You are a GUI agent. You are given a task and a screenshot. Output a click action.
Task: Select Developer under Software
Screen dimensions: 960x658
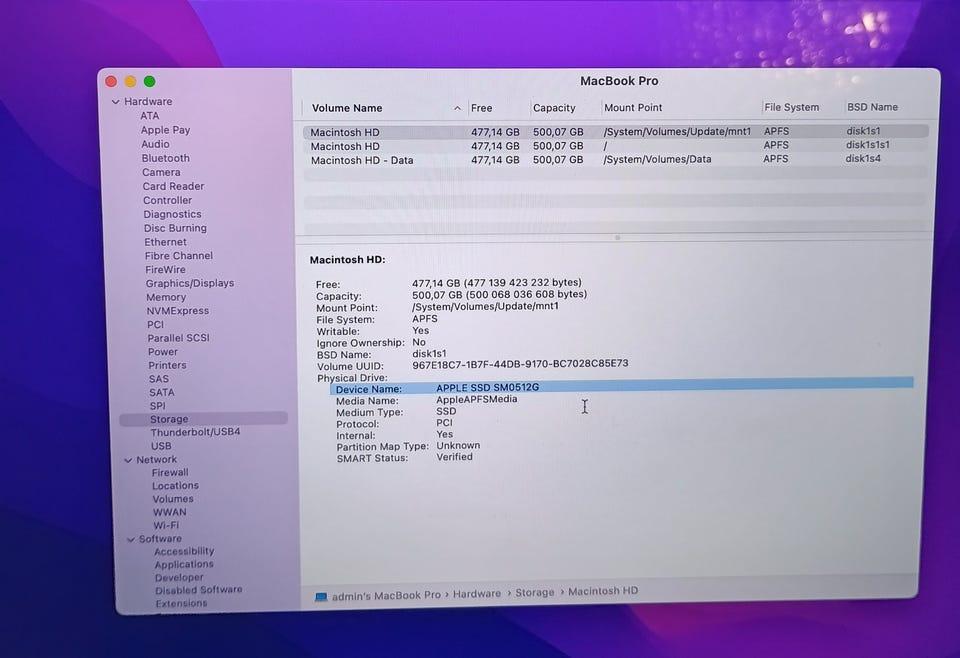[179, 578]
